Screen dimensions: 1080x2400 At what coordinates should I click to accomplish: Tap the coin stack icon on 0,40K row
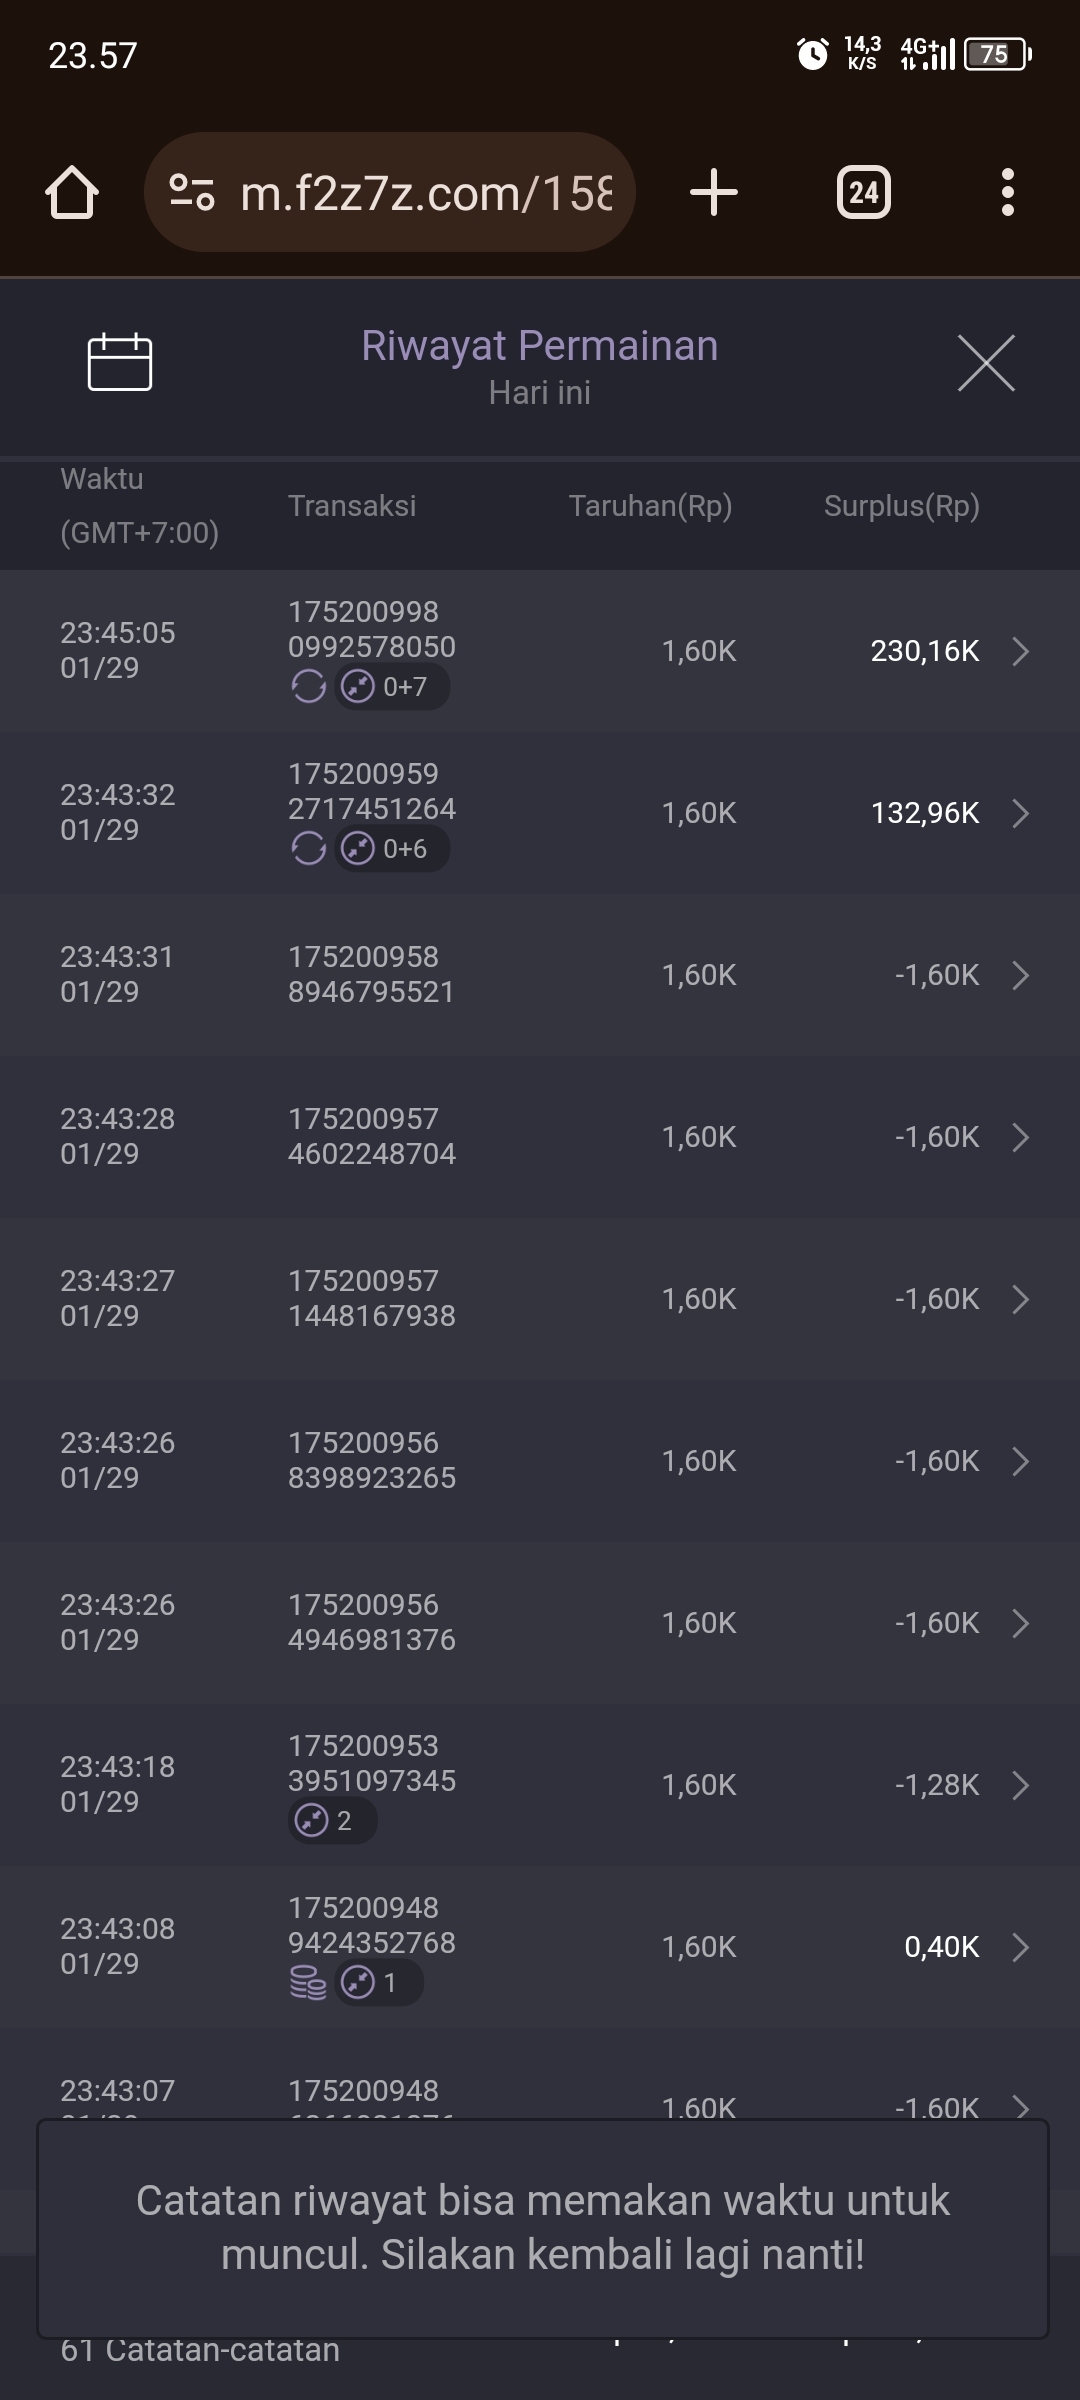click(308, 1982)
